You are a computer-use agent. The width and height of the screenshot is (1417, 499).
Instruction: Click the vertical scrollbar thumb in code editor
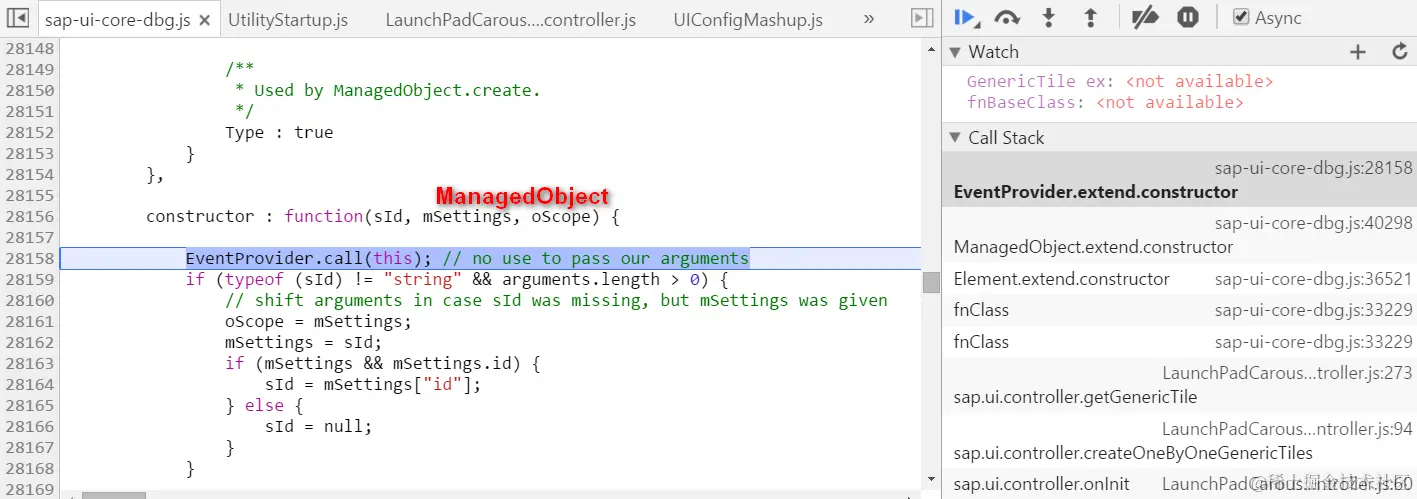pos(931,282)
